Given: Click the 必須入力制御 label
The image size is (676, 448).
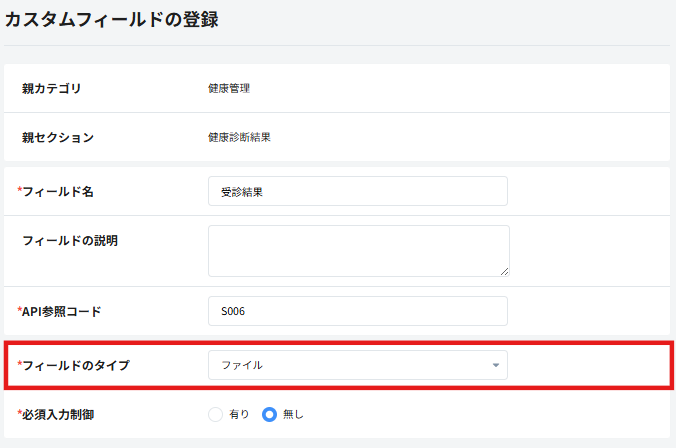Looking at the screenshot, I should [x=56, y=414].
